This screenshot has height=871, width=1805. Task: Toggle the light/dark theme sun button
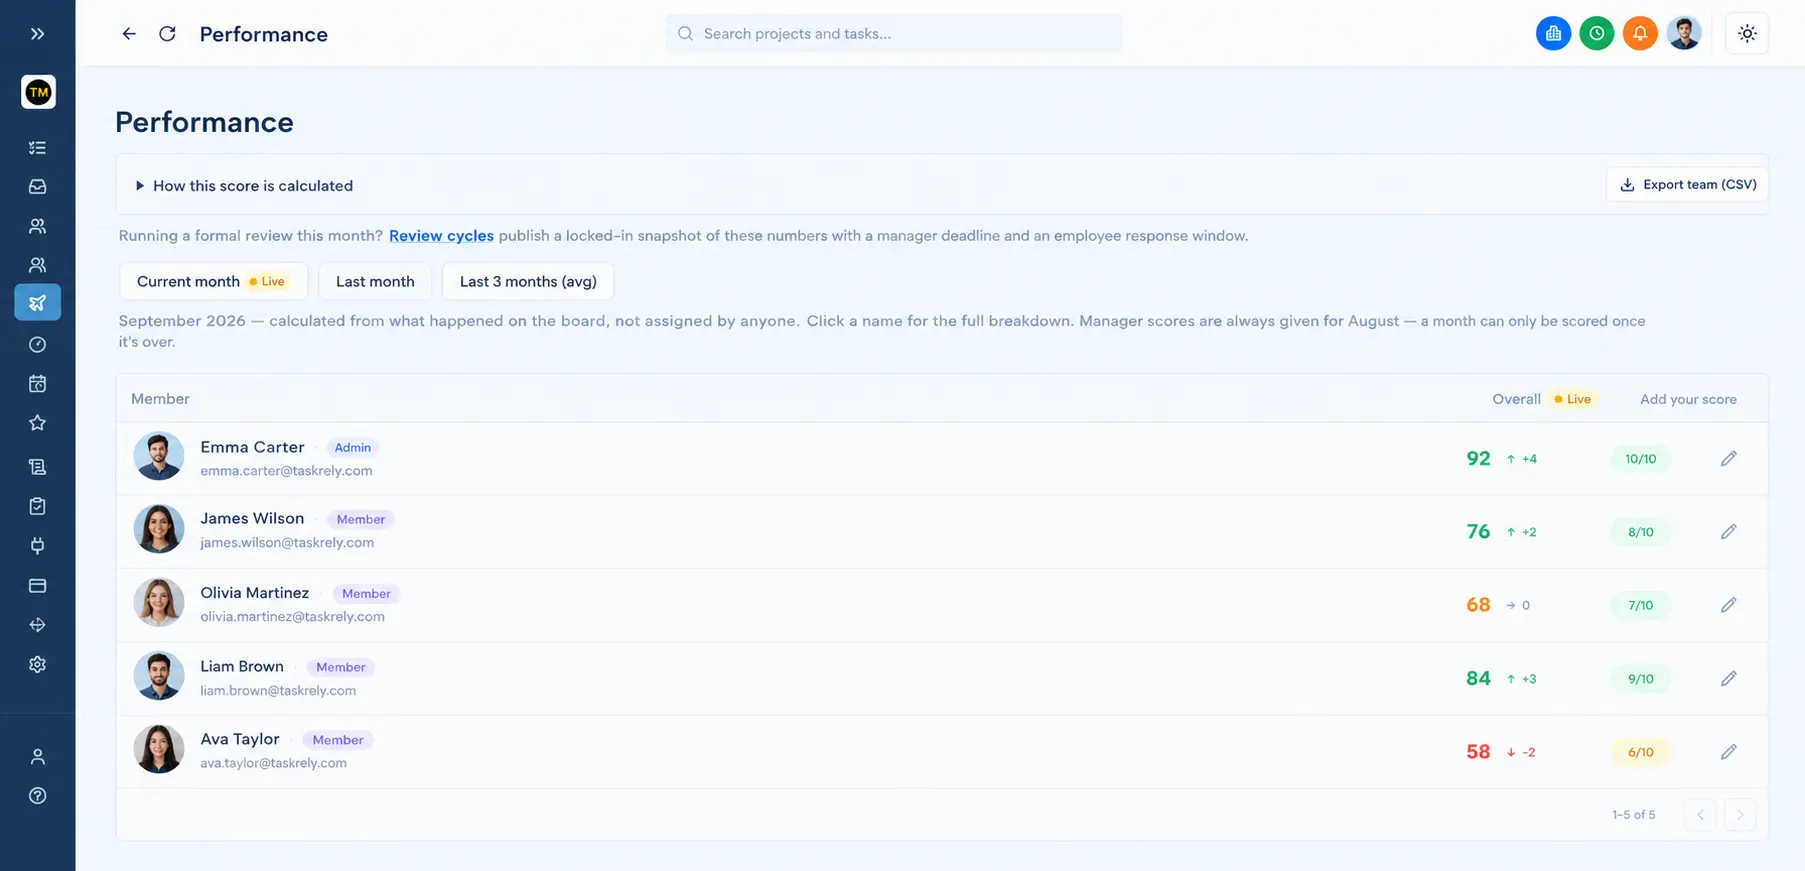[x=1747, y=33]
